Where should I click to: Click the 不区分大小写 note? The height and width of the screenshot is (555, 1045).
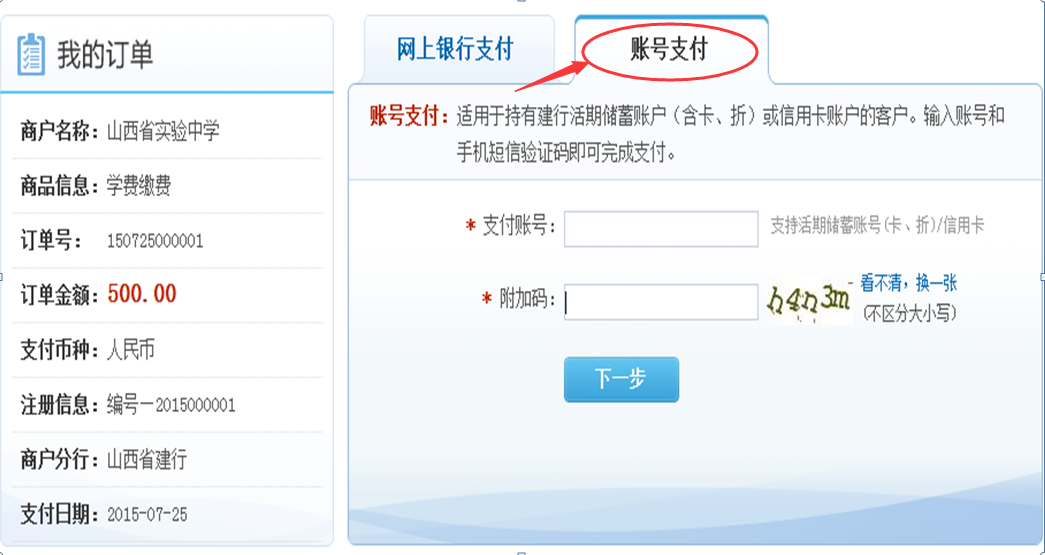click(x=909, y=313)
